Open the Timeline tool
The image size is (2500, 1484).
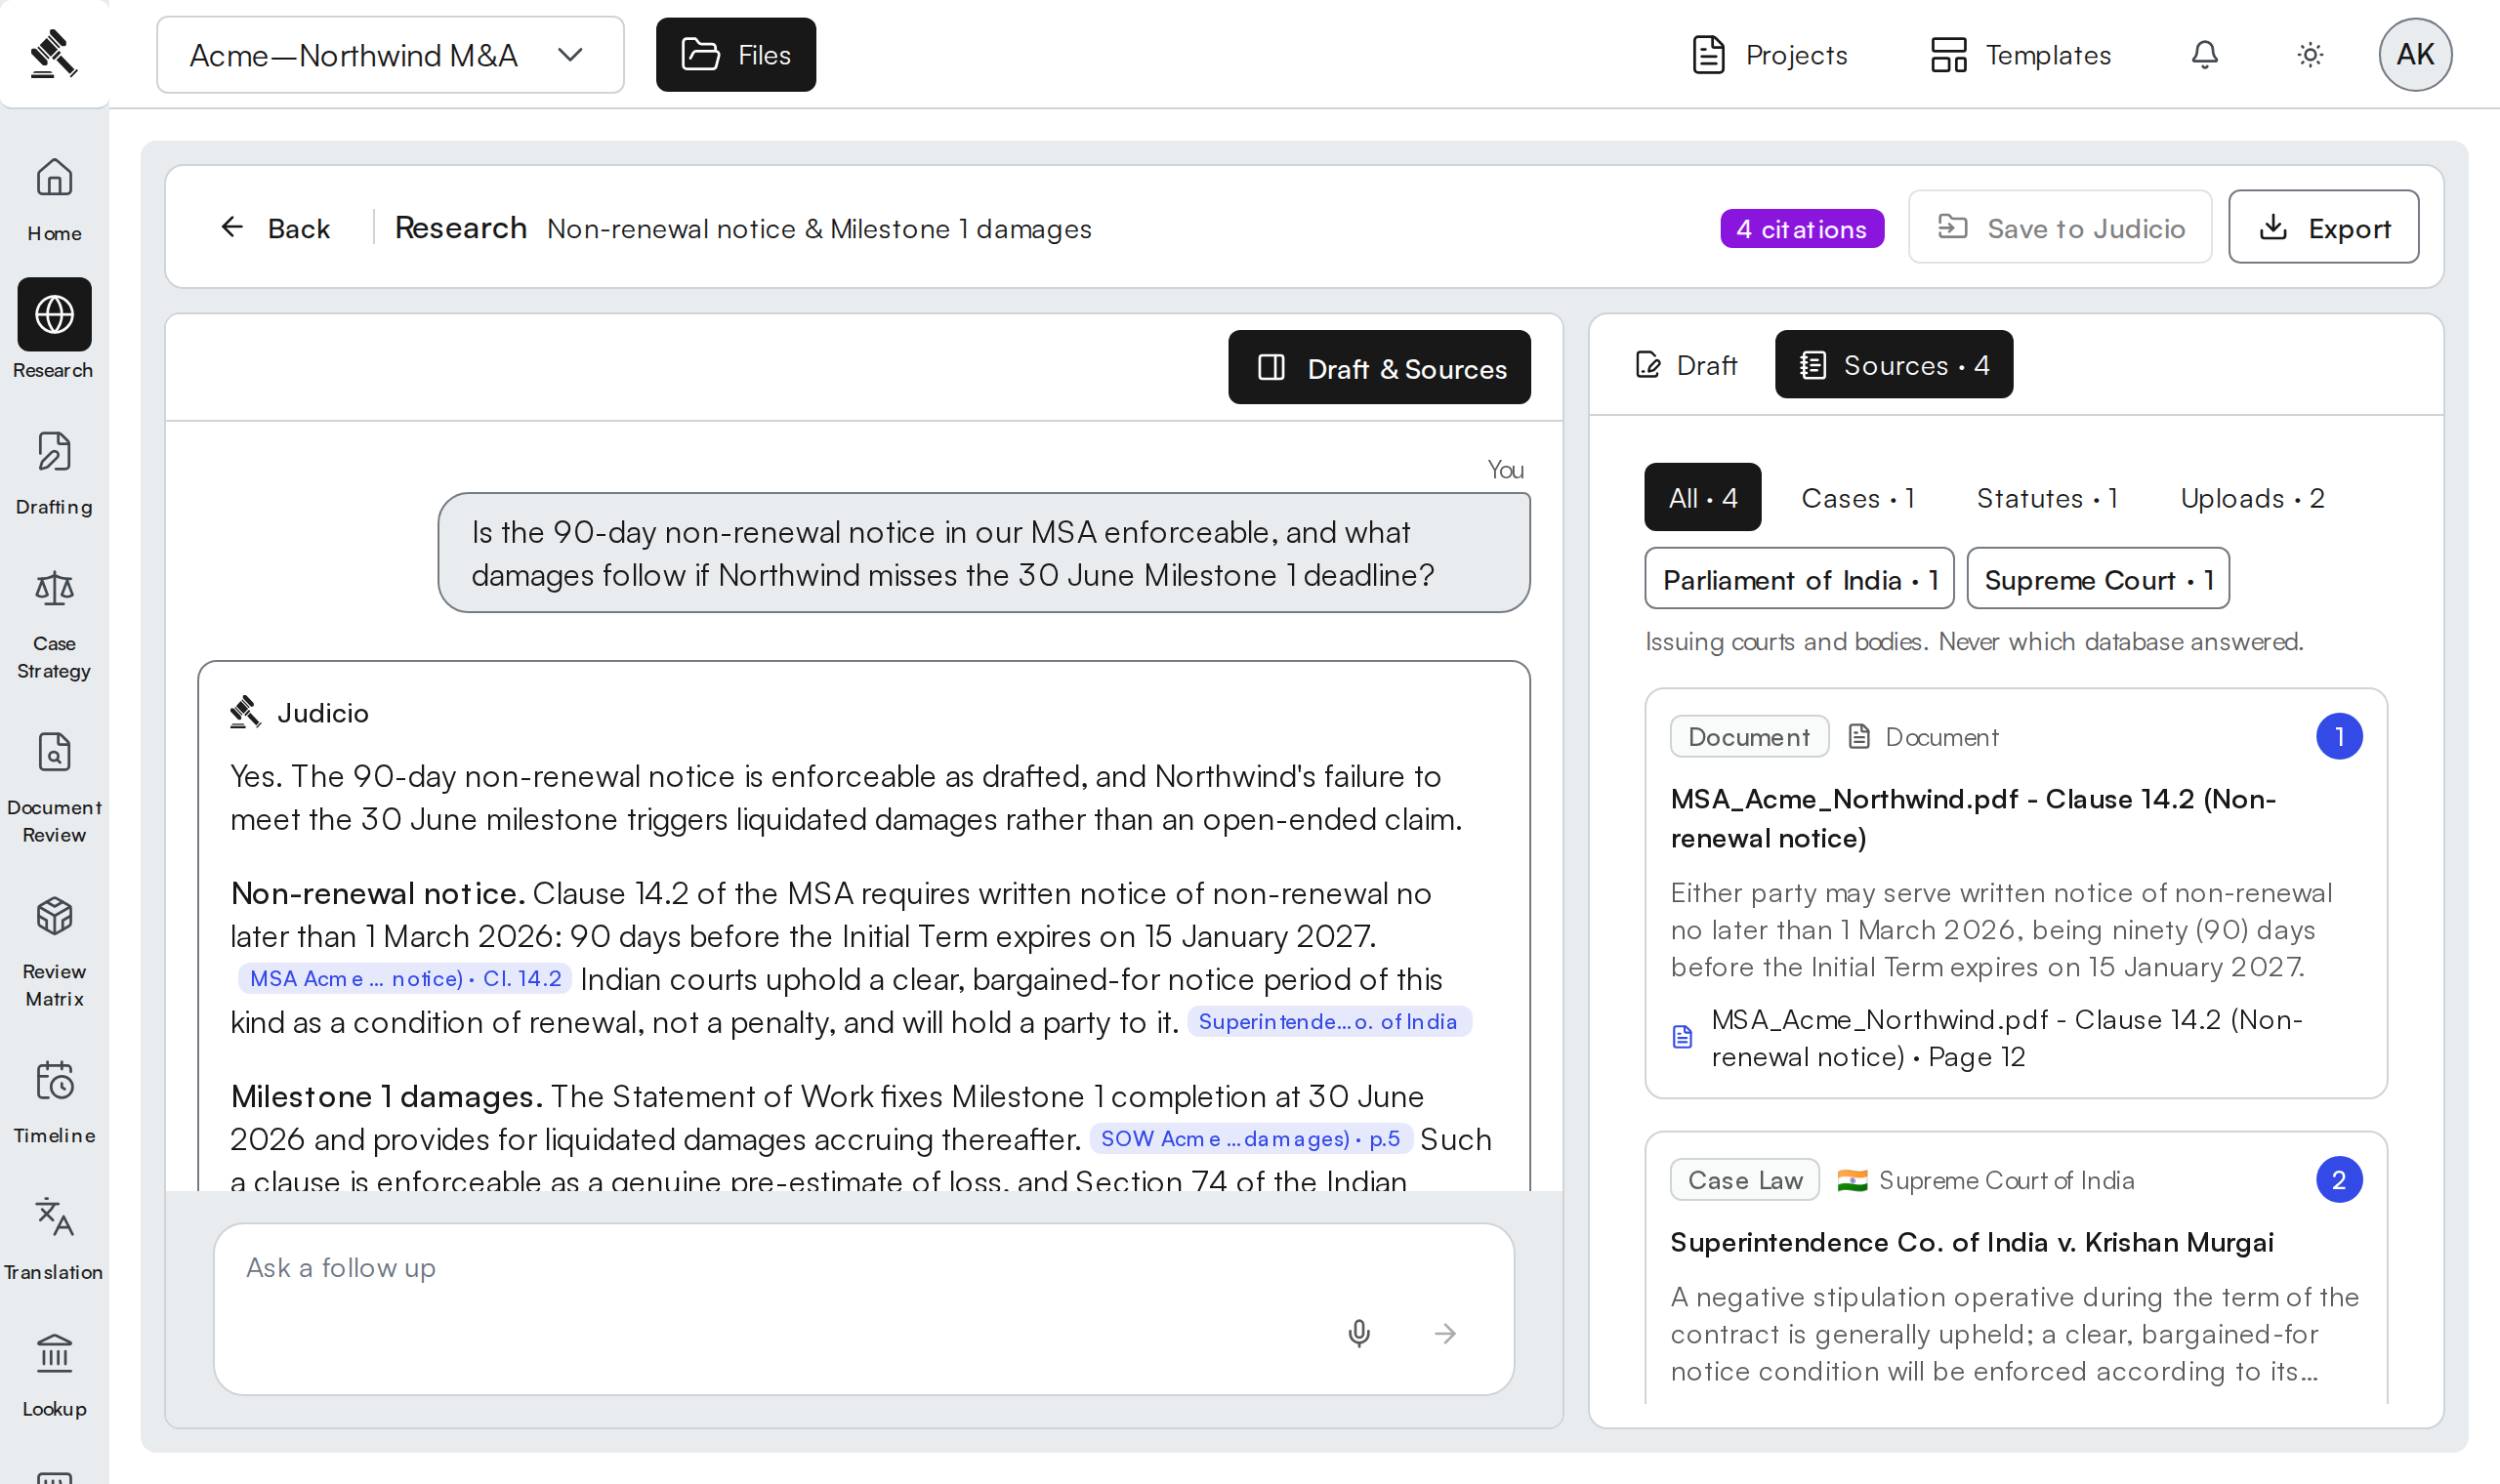tap(54, 1103)
